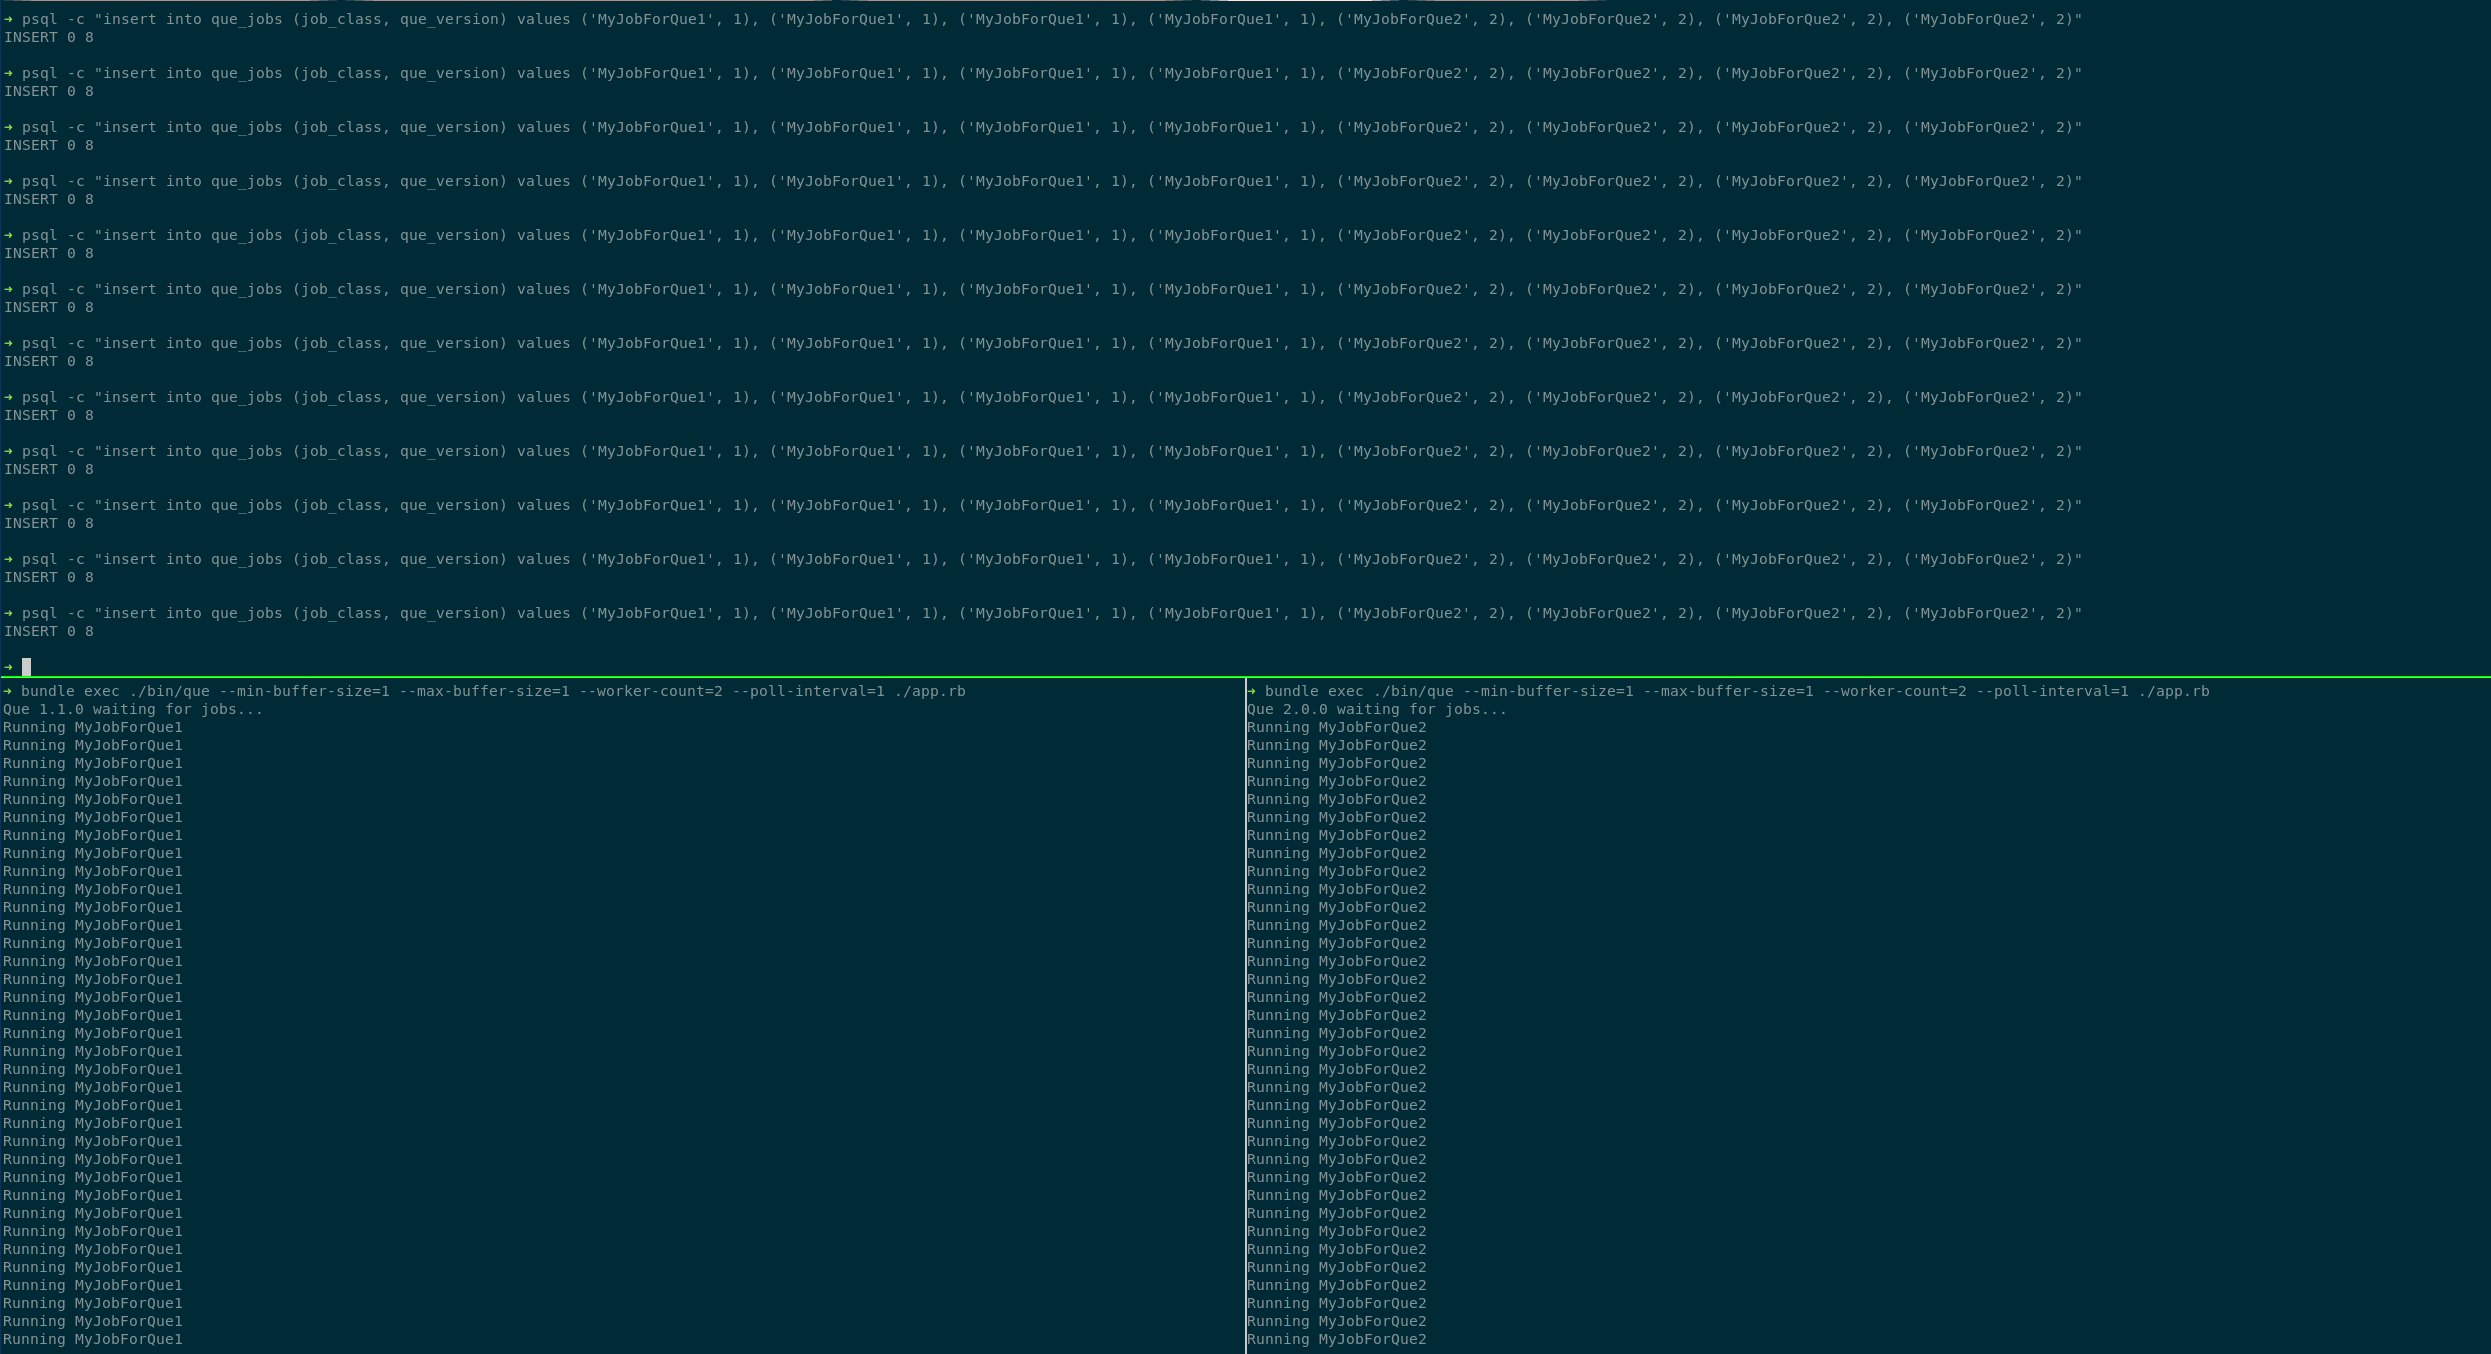Click '--poll-interval=1' in the right pane command
Screen dimensions: 2491x1354
point(2053,691)
